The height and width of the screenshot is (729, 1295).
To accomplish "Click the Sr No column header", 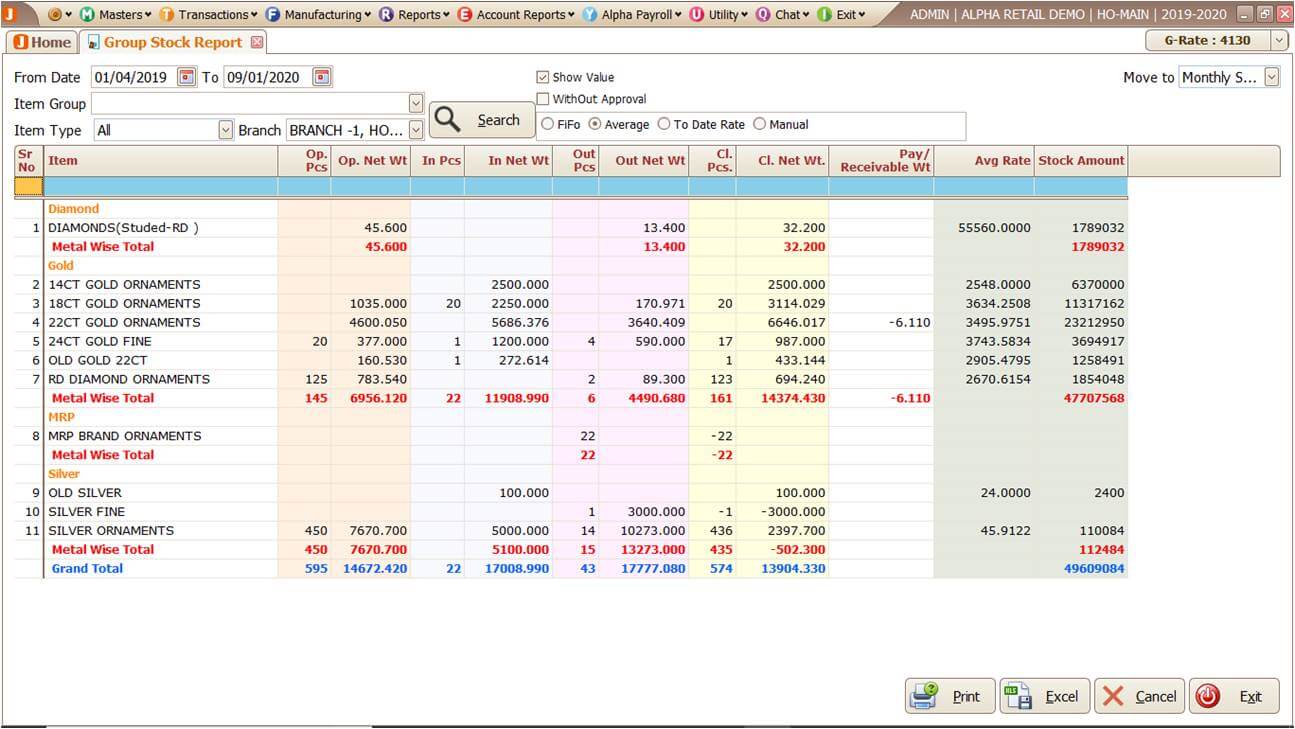I will (x=28, y=161).
